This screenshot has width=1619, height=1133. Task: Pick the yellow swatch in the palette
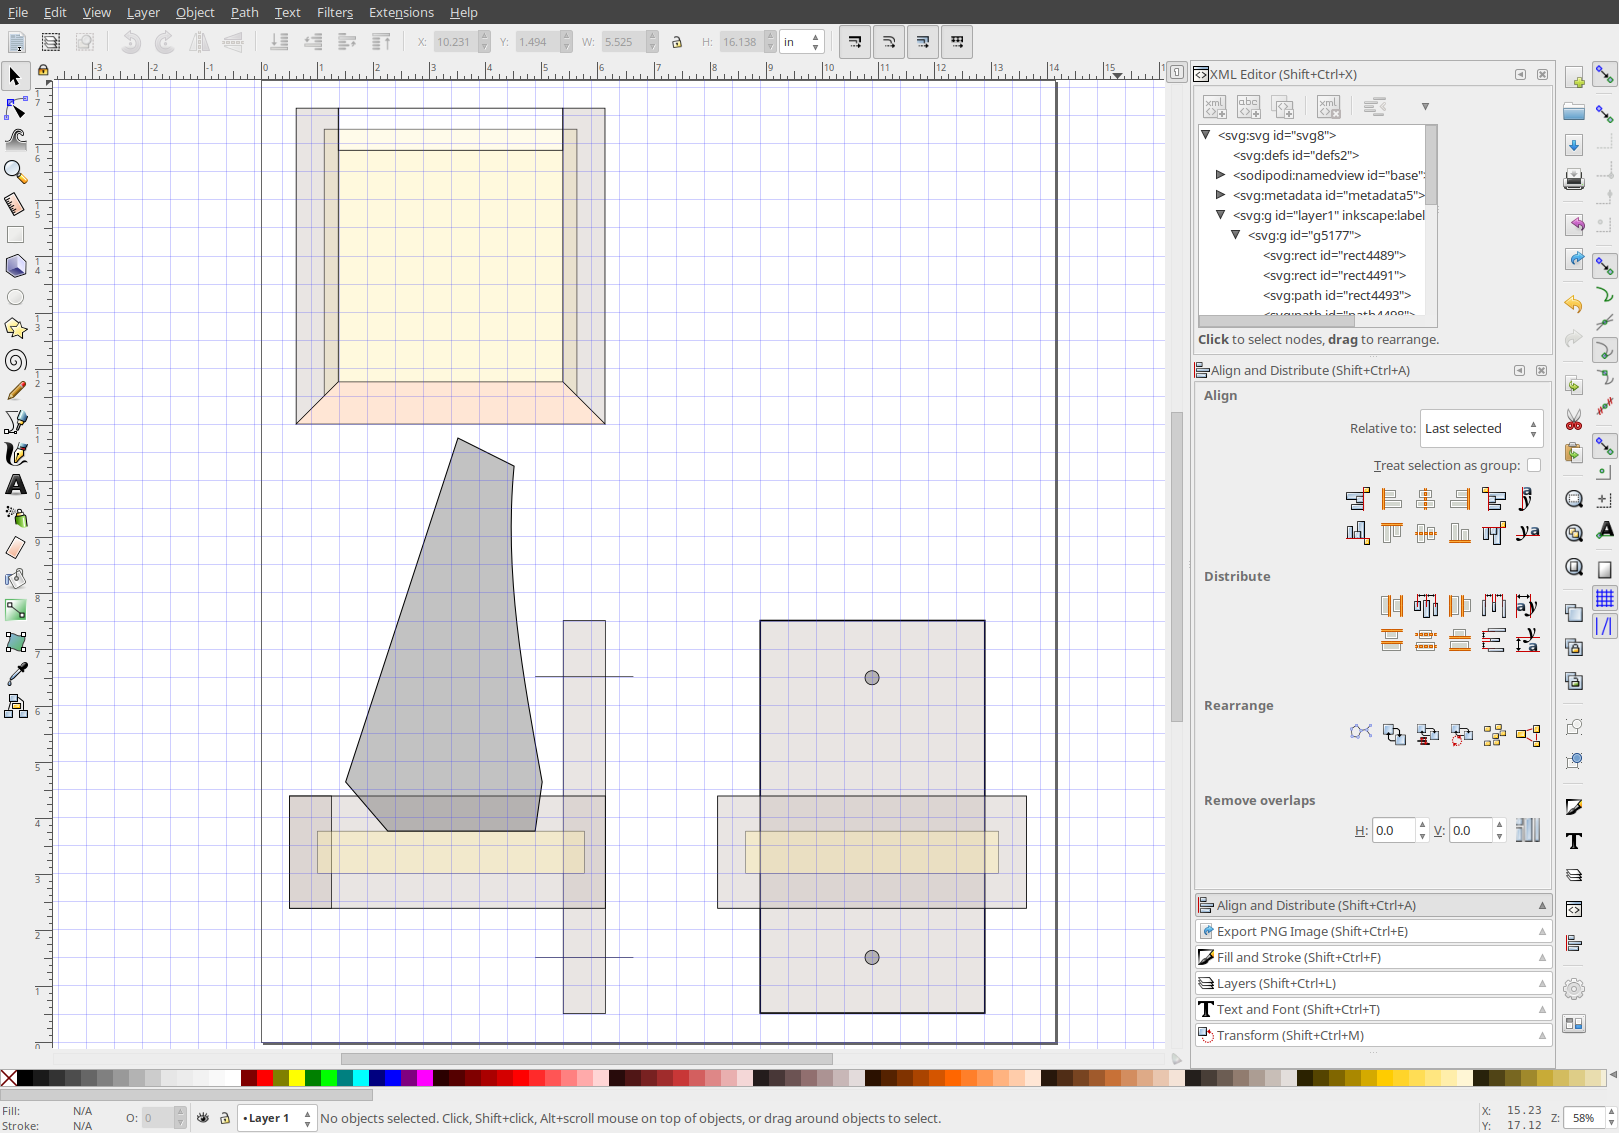pyautogui.click(x=297, y=1078)
